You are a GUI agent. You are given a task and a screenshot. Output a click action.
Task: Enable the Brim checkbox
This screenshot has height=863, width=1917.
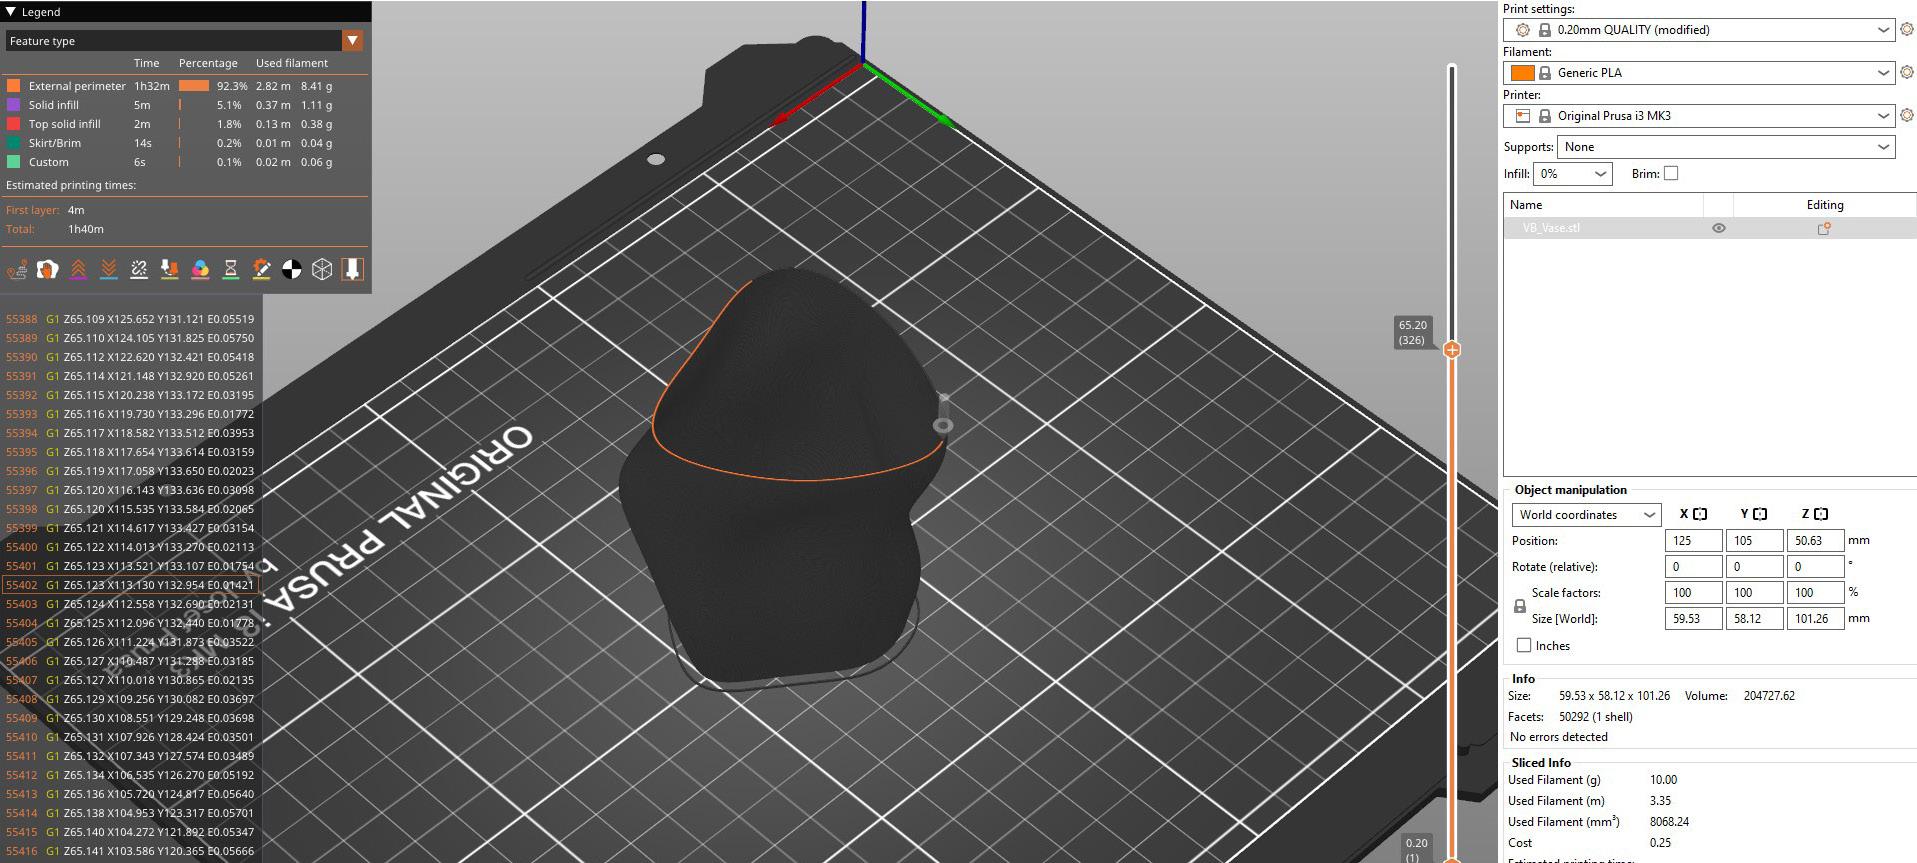pyautogui.click(x=1671, y=173)
